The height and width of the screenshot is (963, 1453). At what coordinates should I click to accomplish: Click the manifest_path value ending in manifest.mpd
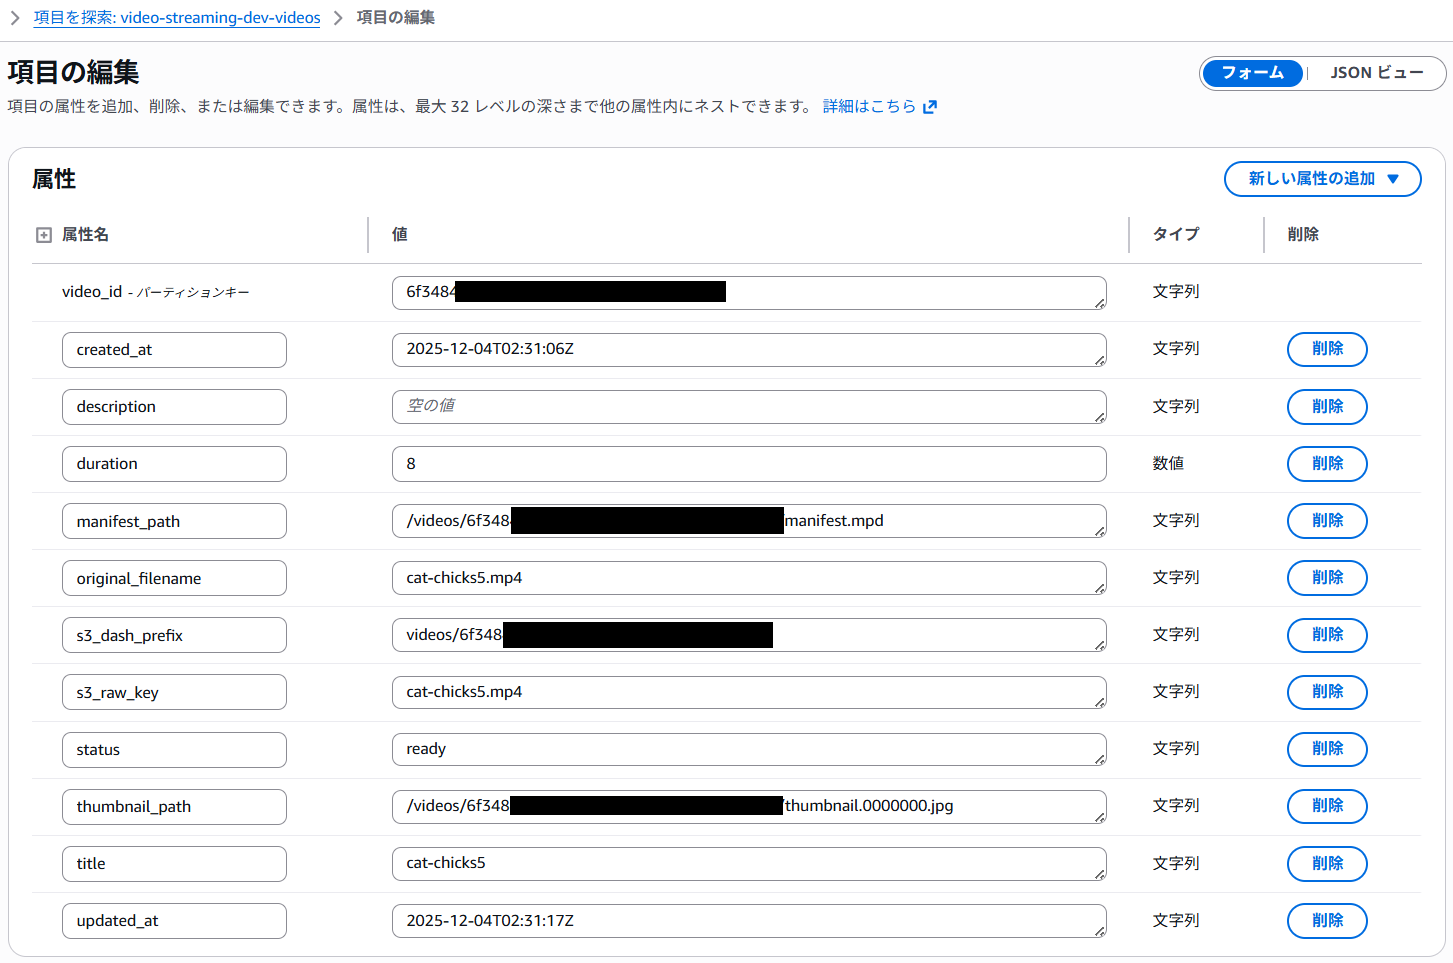tap(749, 520)
